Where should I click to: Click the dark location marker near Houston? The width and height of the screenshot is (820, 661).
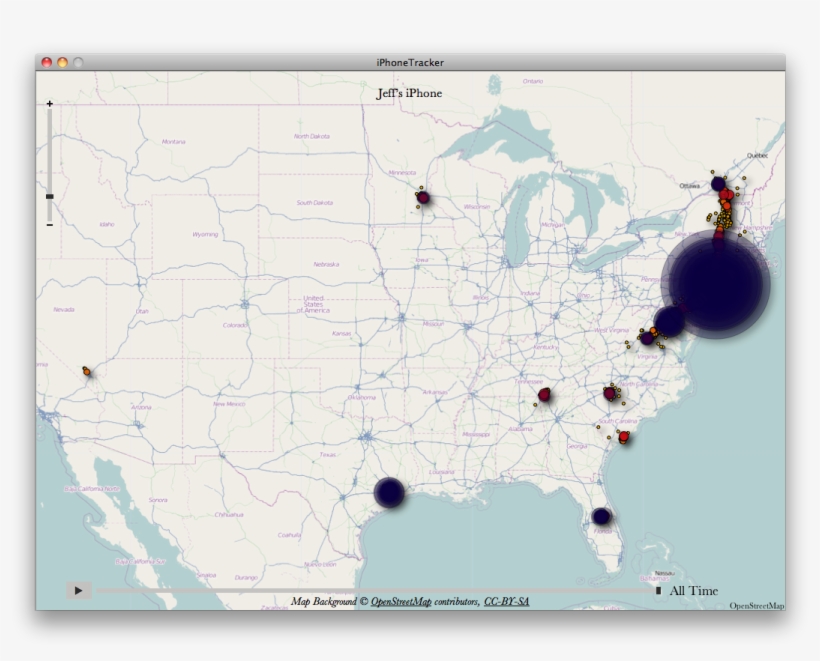389,492
